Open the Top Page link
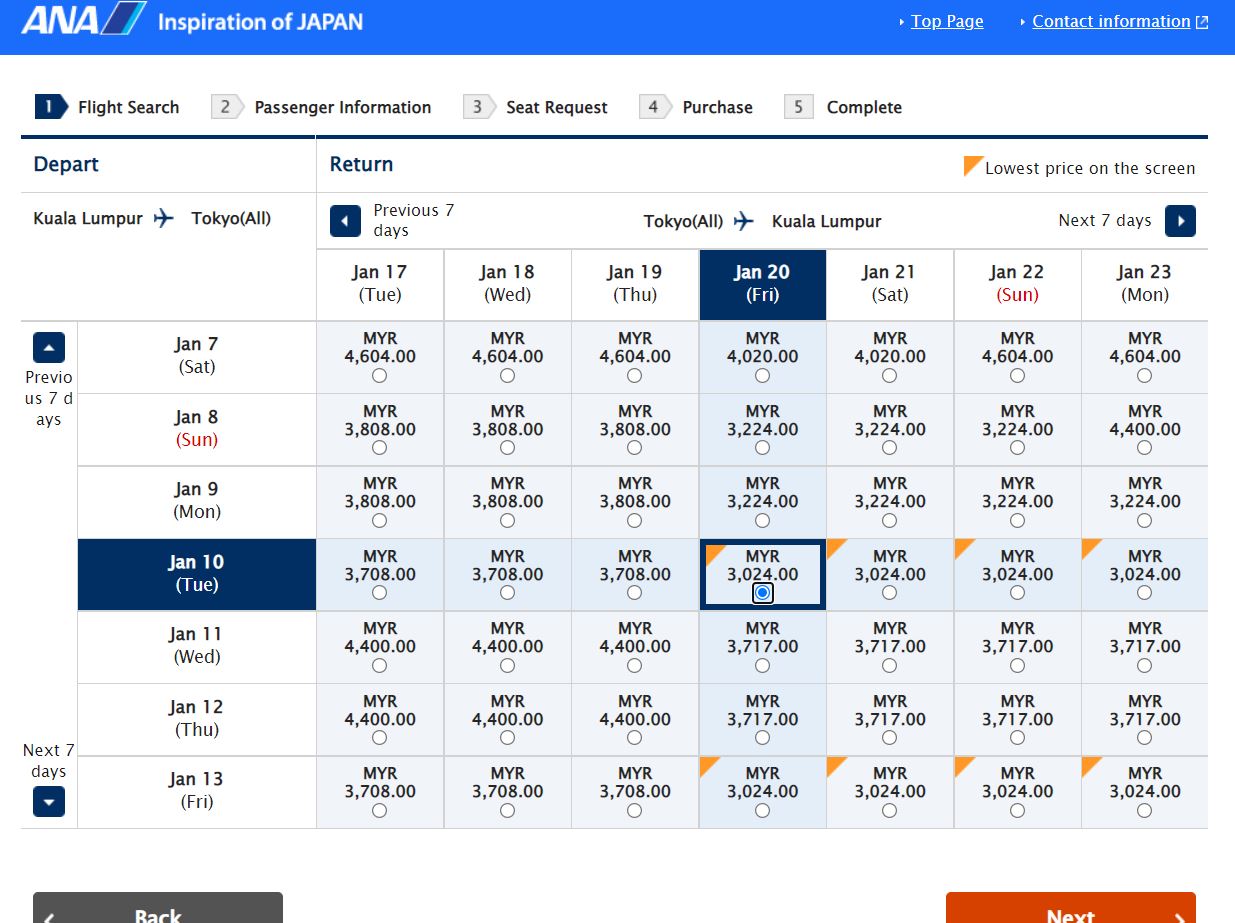The height and width of the screenshot is (923, 1235). click(x=947, y=21)
